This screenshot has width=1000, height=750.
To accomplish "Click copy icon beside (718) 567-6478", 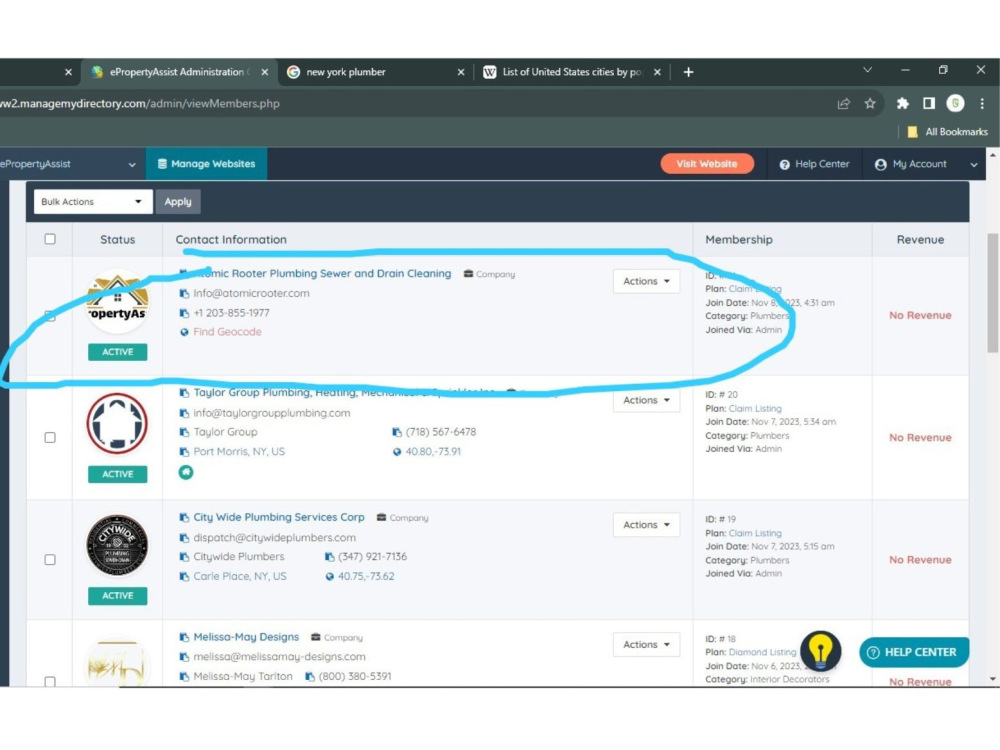I will [397, 432].
